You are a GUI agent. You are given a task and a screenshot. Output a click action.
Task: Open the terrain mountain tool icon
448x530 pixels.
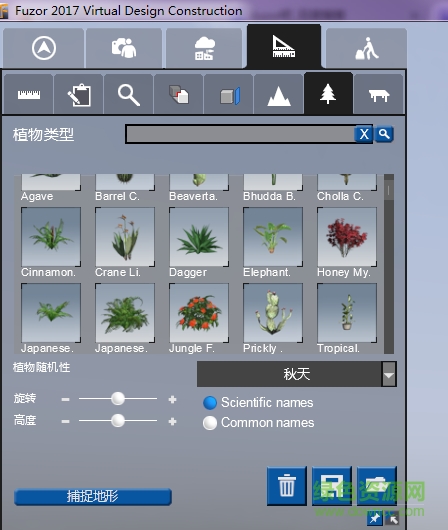[x=279, y=94]
